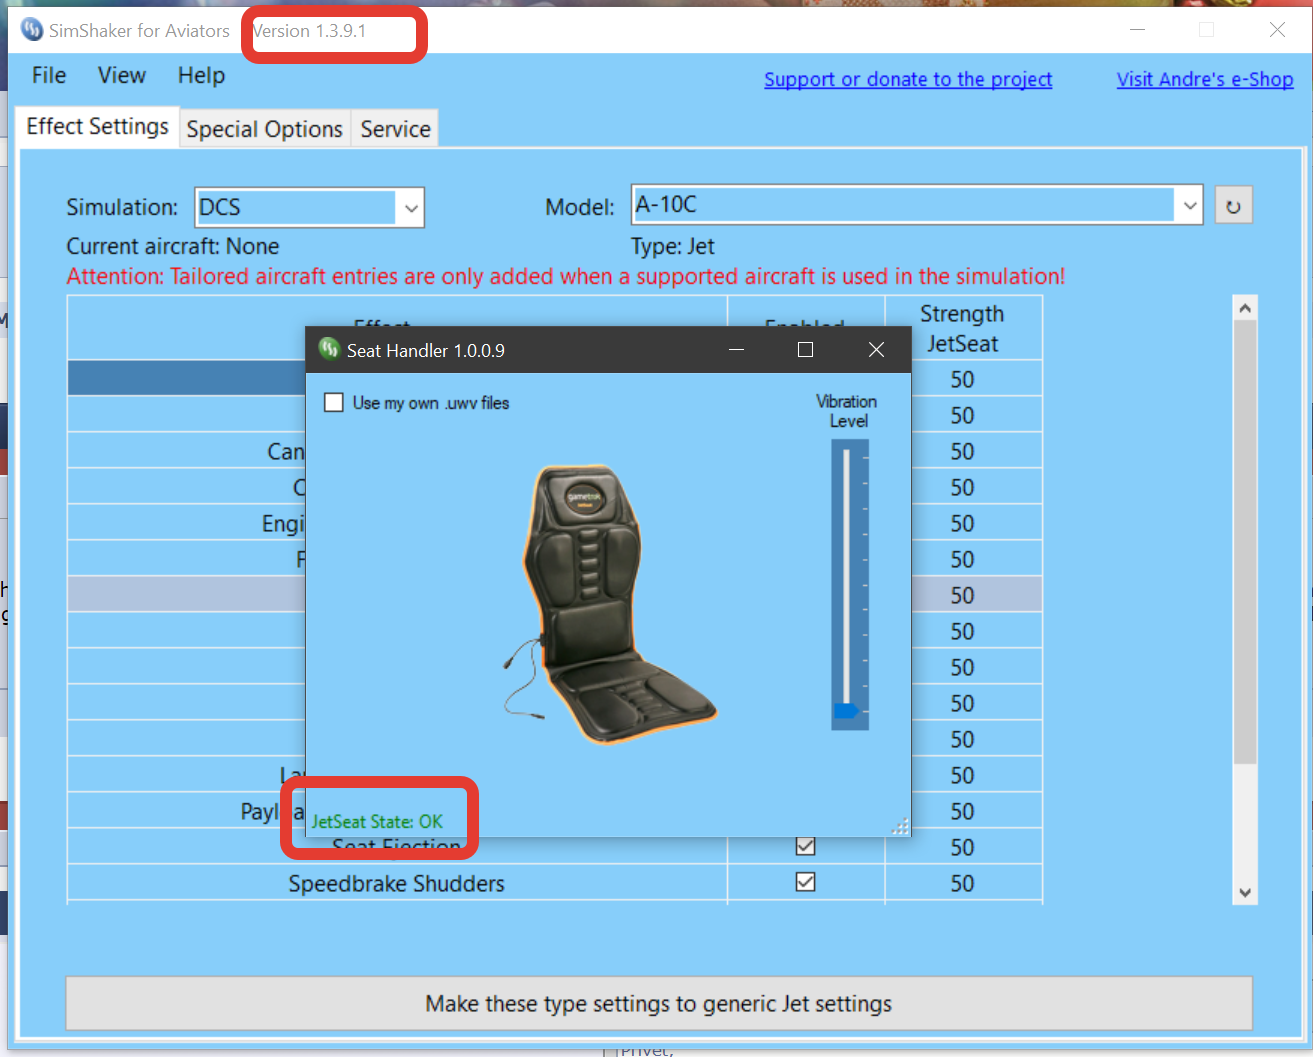Image resolution: width=1313 pixels, height=1057 pixels.
Task: Open the Service tab
Action: pos(395,129)
